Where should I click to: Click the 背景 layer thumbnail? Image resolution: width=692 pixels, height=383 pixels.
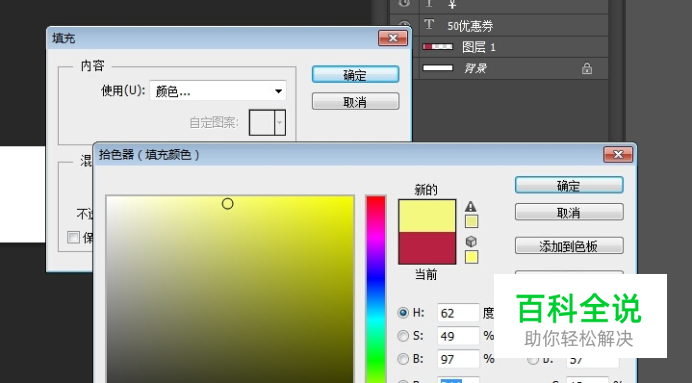437,68
